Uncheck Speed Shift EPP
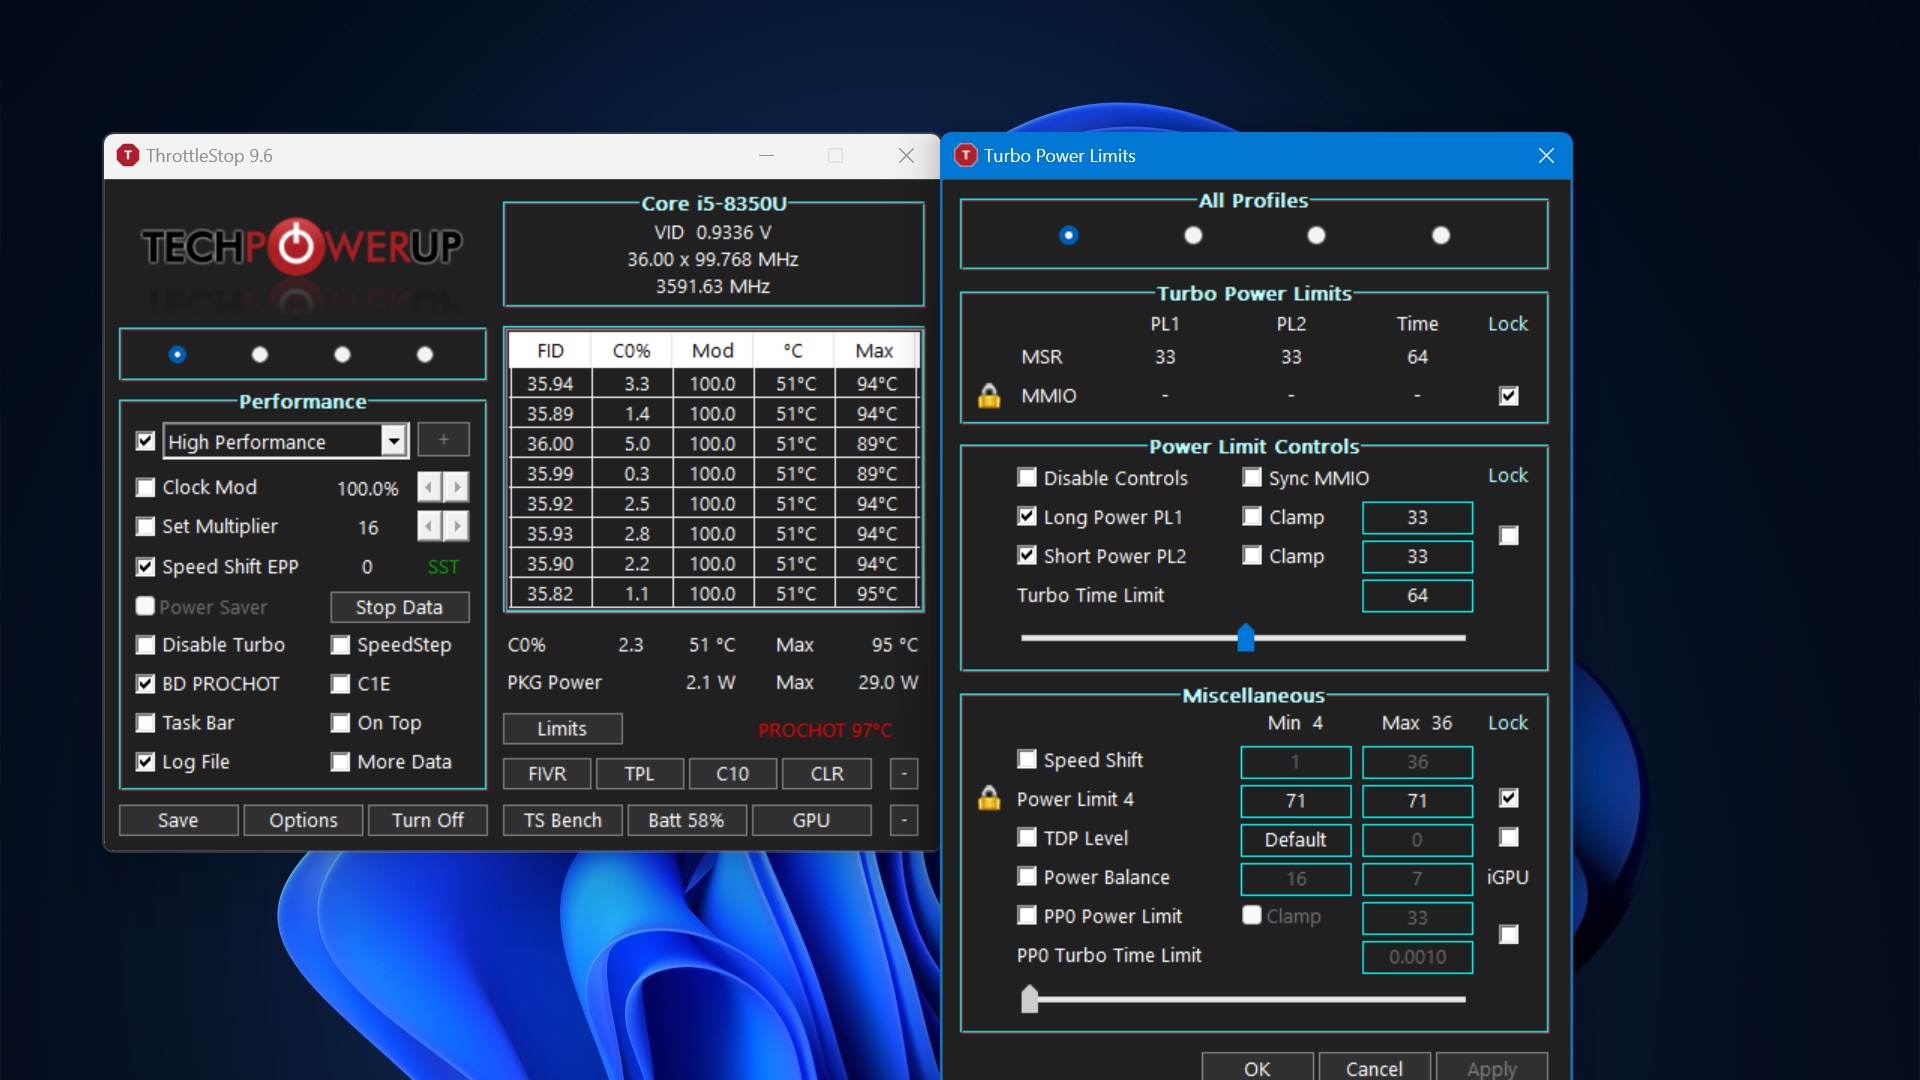This screenshot has width=1920, height=1080. tap(146, 567)
